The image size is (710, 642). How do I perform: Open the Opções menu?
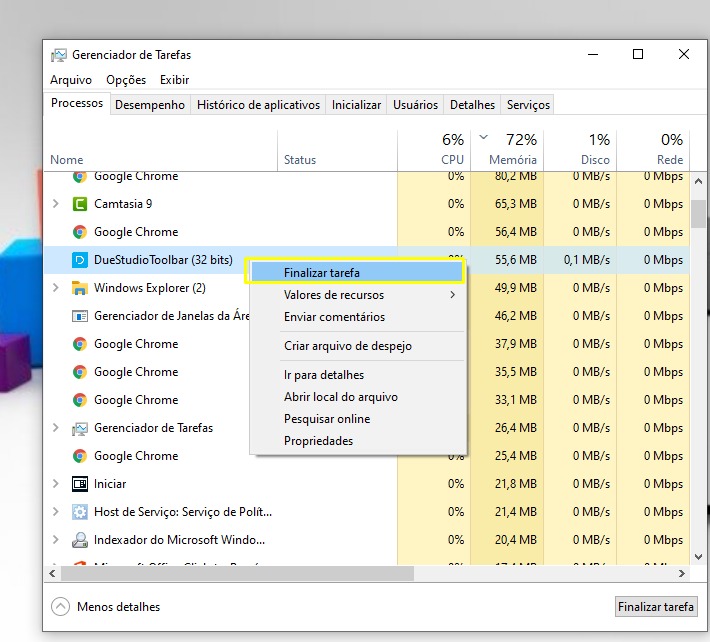point(126,80)
